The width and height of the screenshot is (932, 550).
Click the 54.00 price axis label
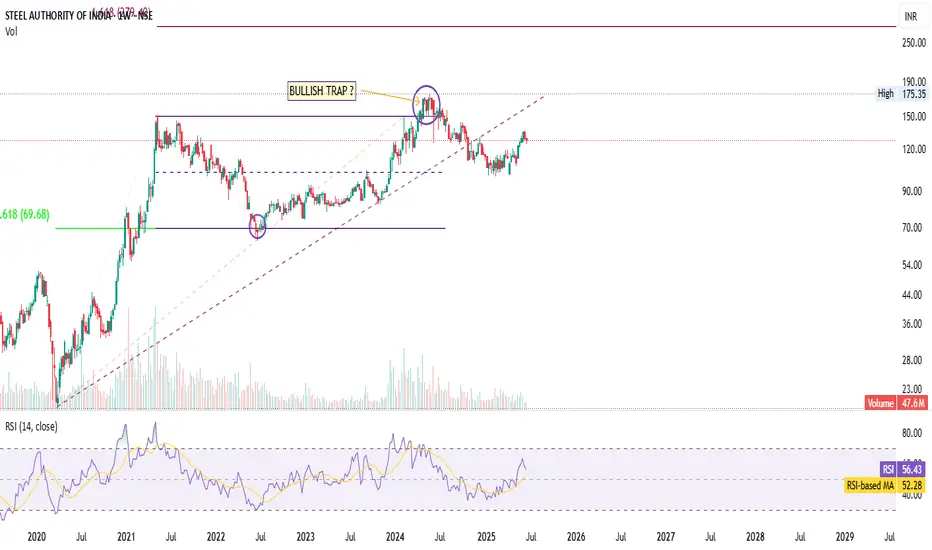tap(912, 265)
